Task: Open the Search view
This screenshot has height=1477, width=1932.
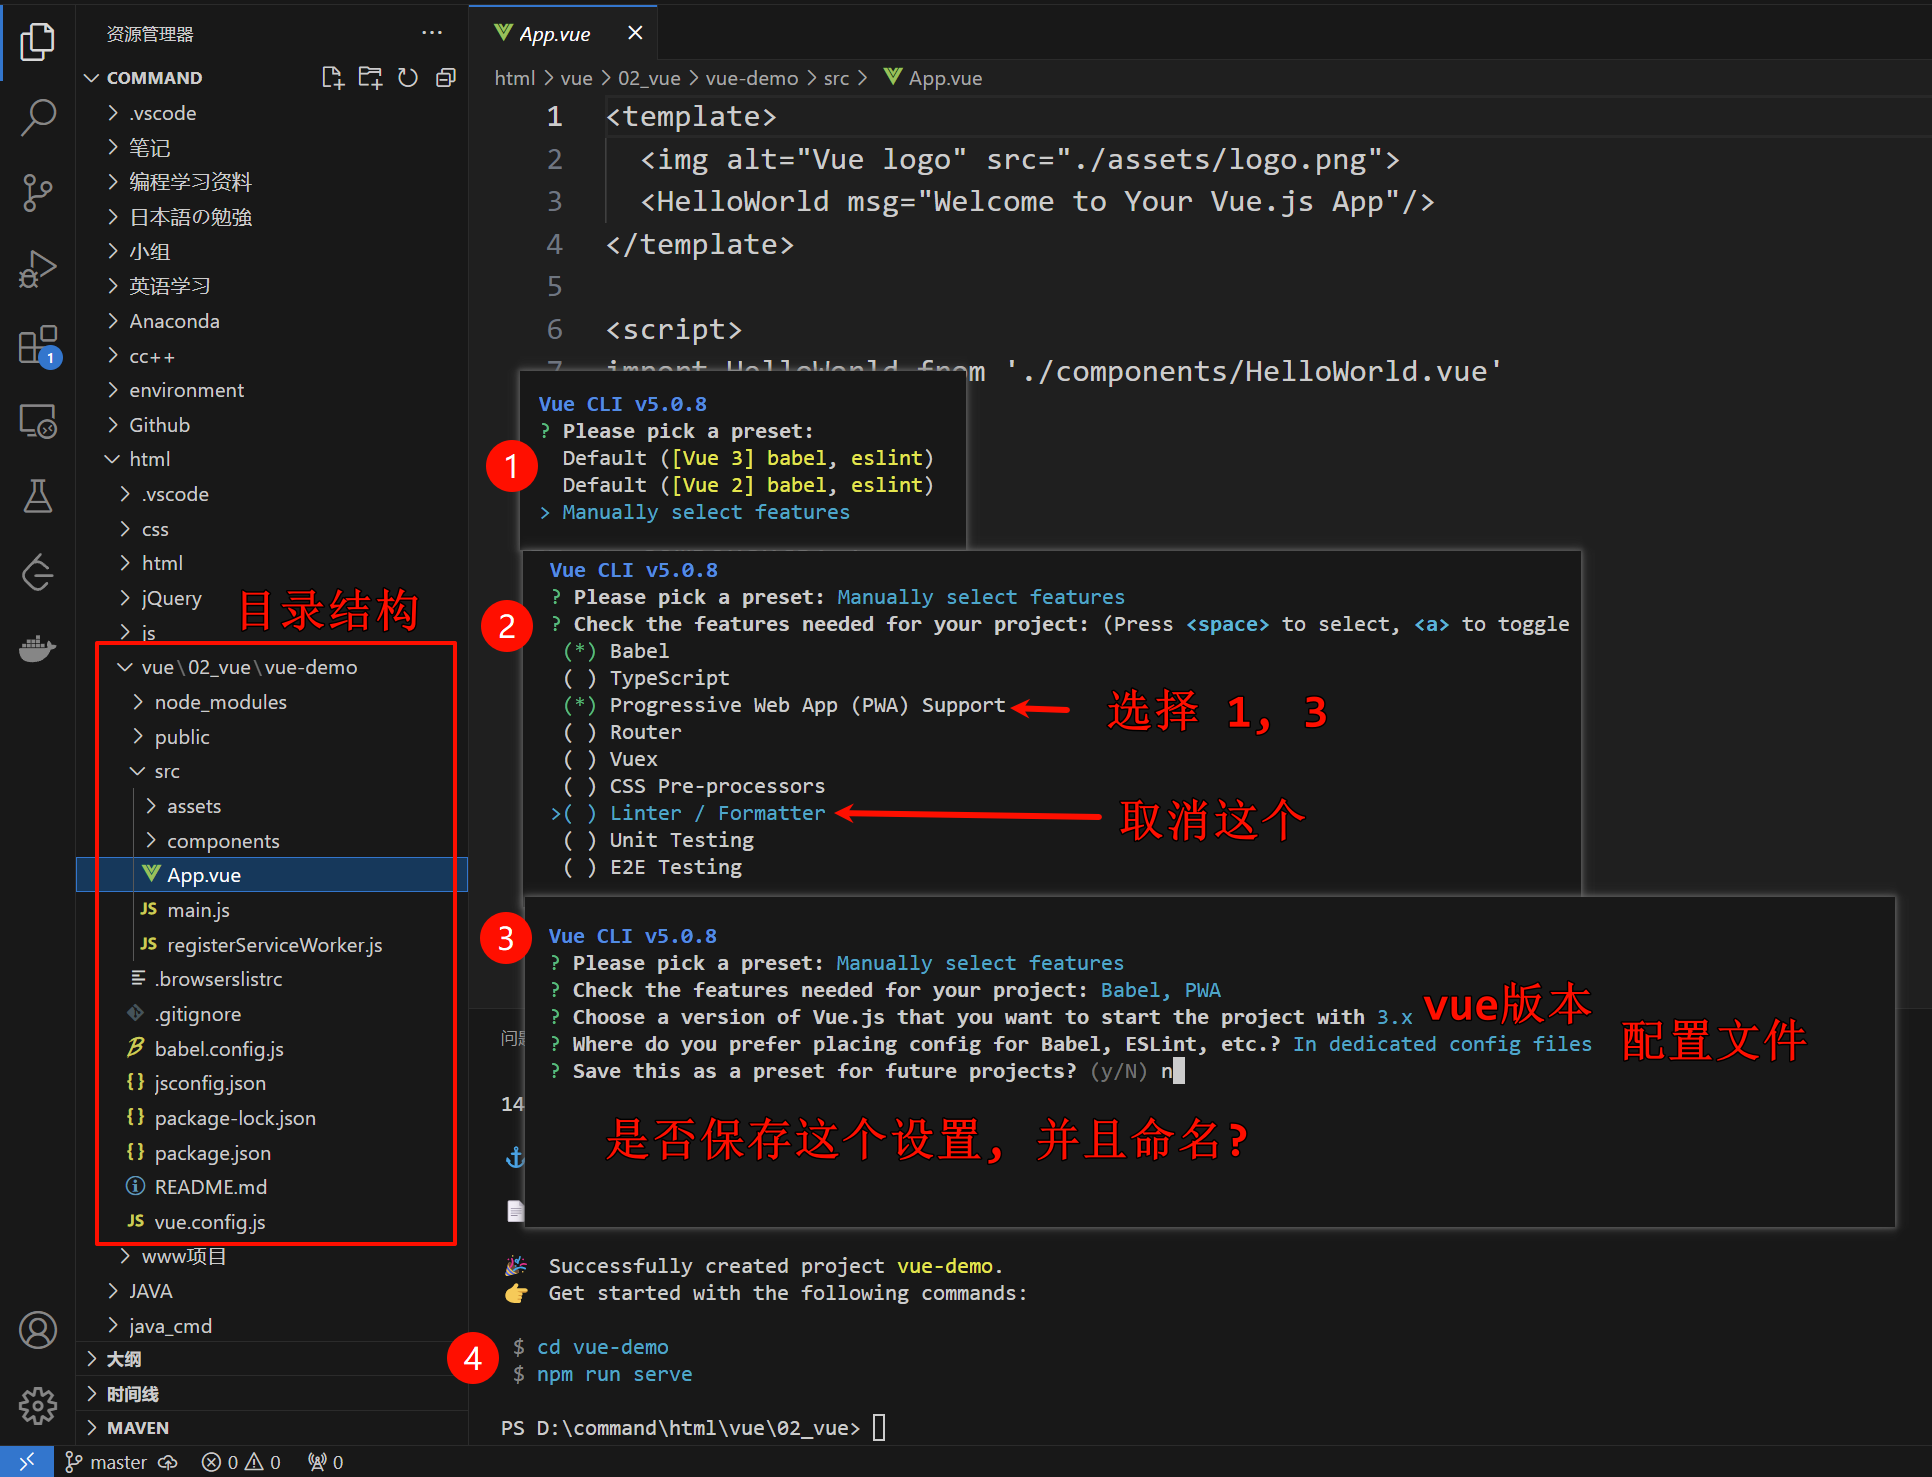Action: point(37,117)
